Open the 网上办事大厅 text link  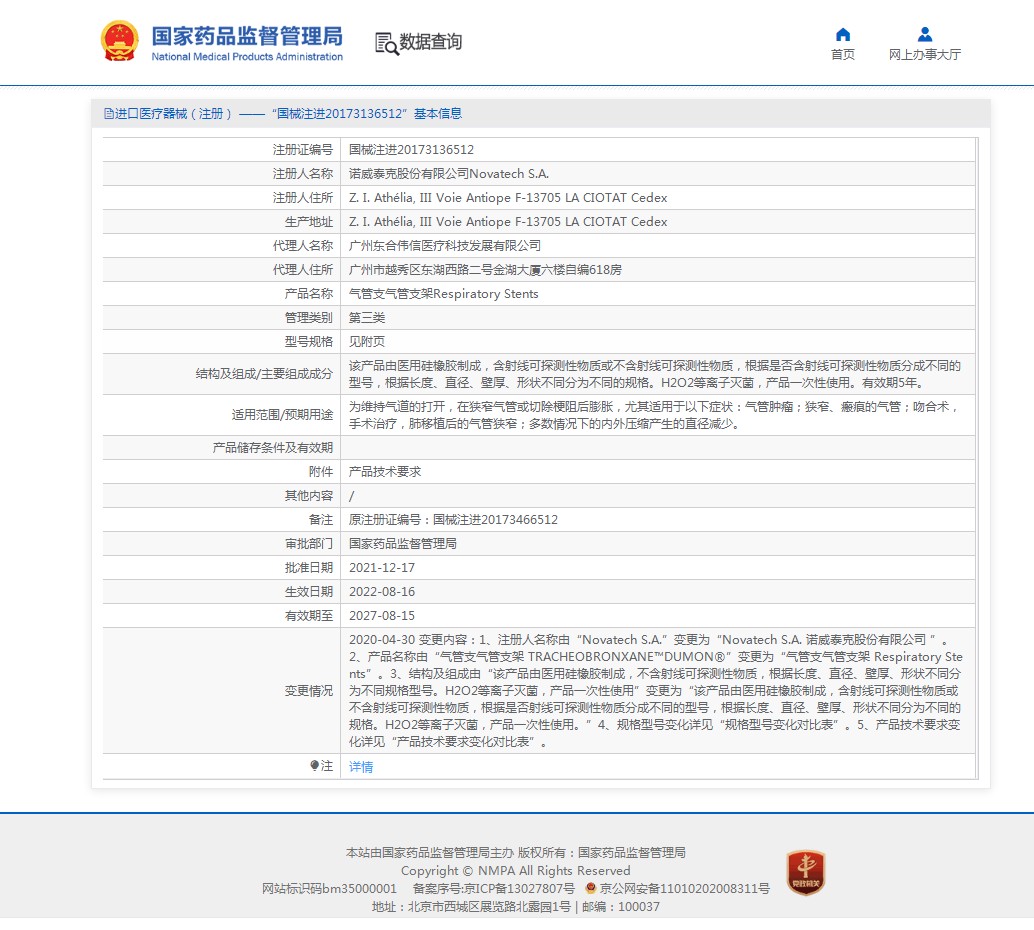(x=925, y=55)
